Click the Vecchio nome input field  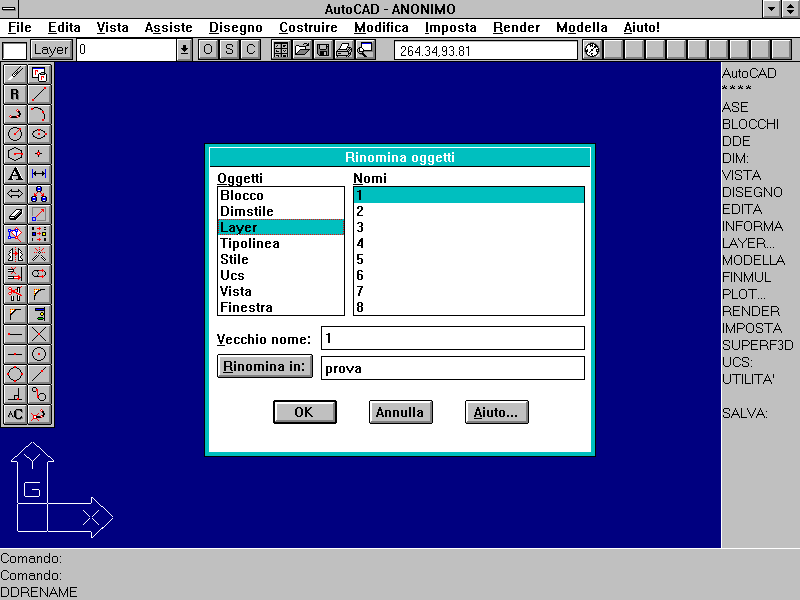(453, 338)
